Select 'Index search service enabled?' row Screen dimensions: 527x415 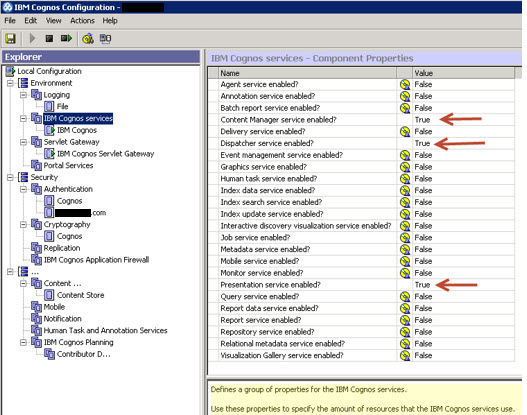pyautogui.click(x=361, y=202)
